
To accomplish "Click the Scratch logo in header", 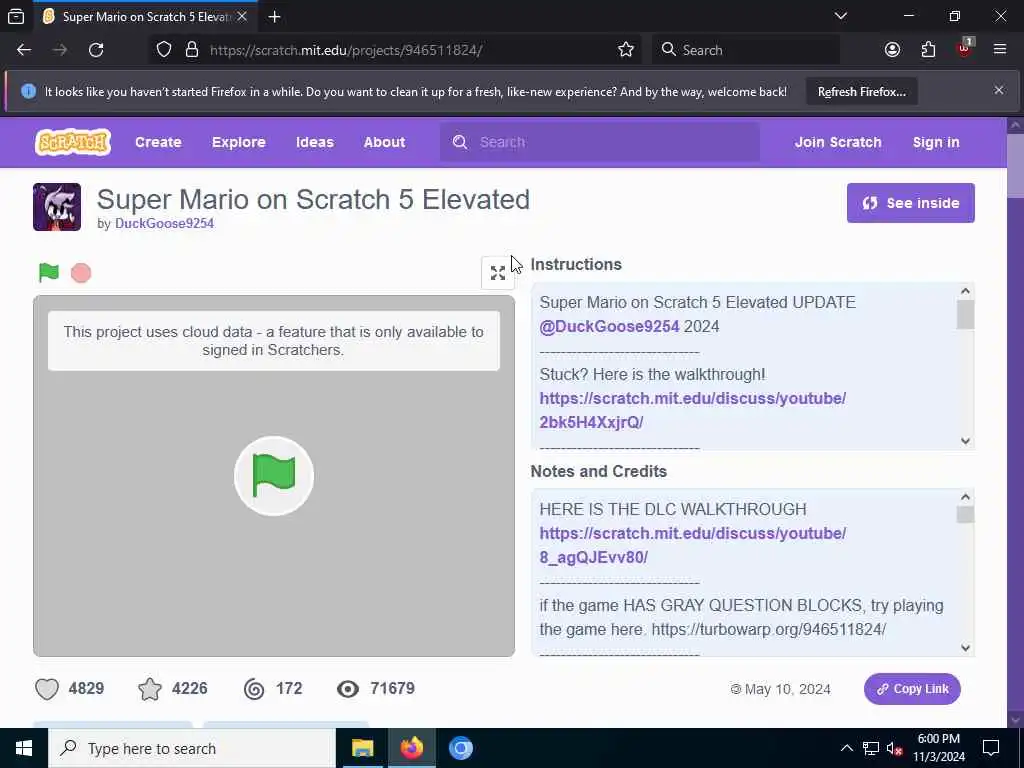I will (x=72, y=142).
